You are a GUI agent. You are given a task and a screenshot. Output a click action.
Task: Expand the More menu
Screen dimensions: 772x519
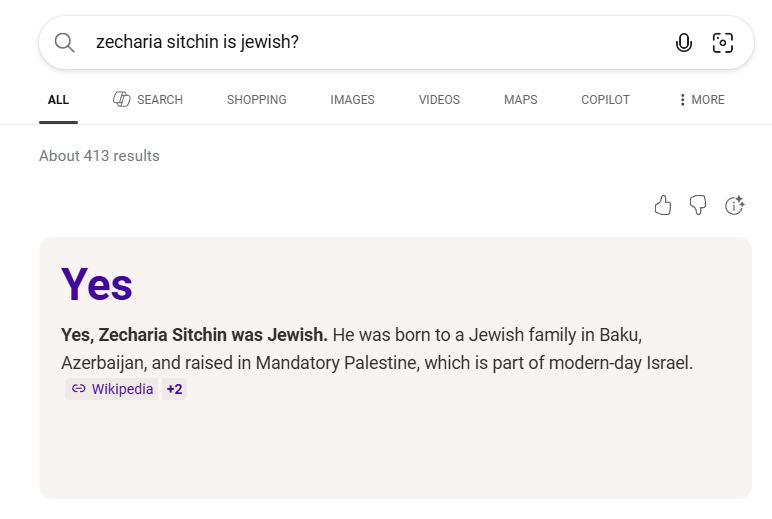coord(701,100)
